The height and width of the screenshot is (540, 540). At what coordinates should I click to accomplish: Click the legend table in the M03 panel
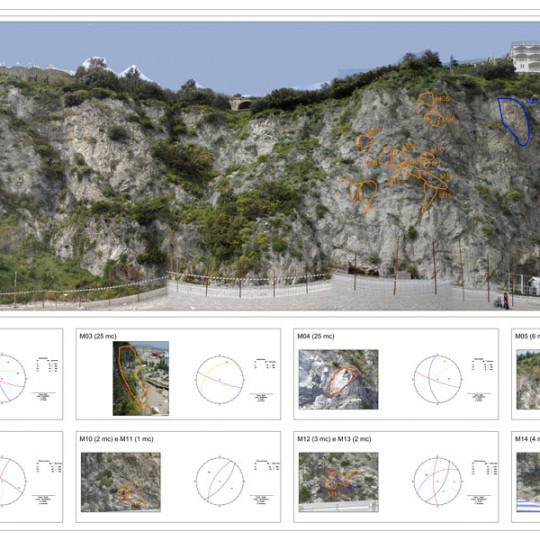tap(265, 363)
